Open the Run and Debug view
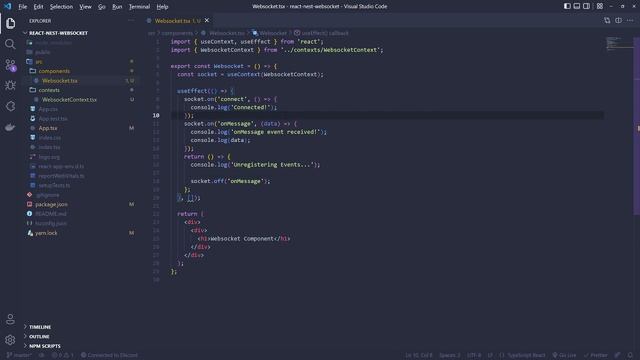Viewport: 640px width, 360px height. point(10,85)
